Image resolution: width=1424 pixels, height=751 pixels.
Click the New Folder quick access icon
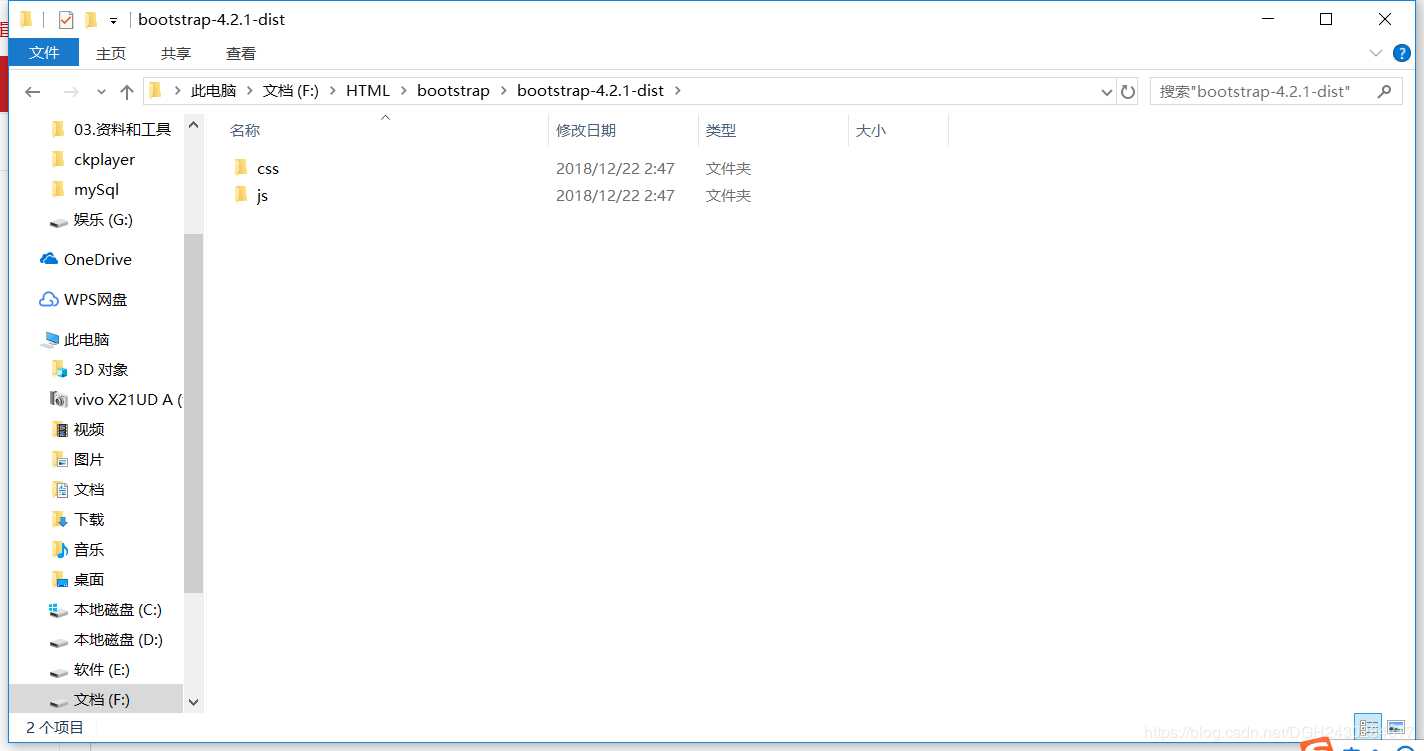(91, 20)
